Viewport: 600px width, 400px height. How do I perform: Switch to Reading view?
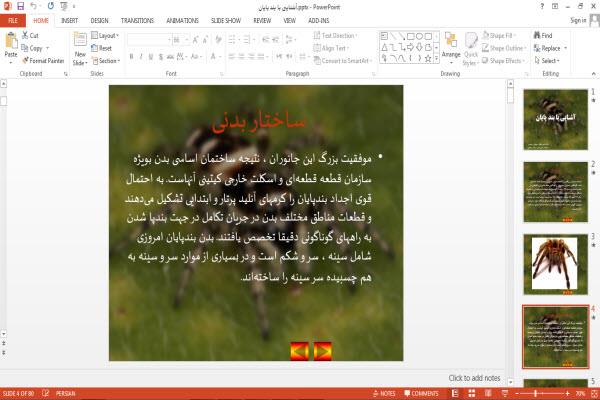(488, 393)
